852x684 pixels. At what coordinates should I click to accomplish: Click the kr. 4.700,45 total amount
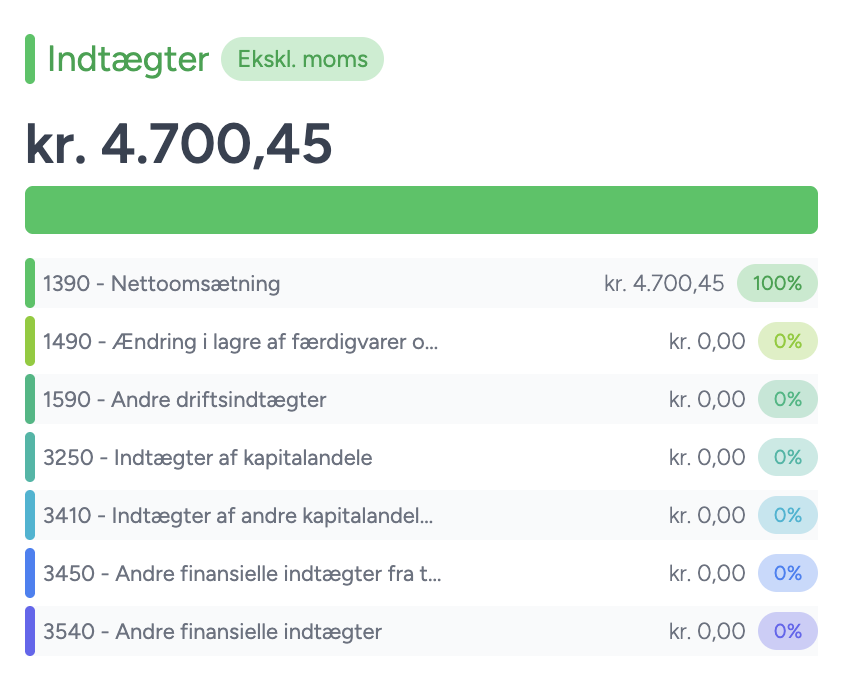pos(178,144)
